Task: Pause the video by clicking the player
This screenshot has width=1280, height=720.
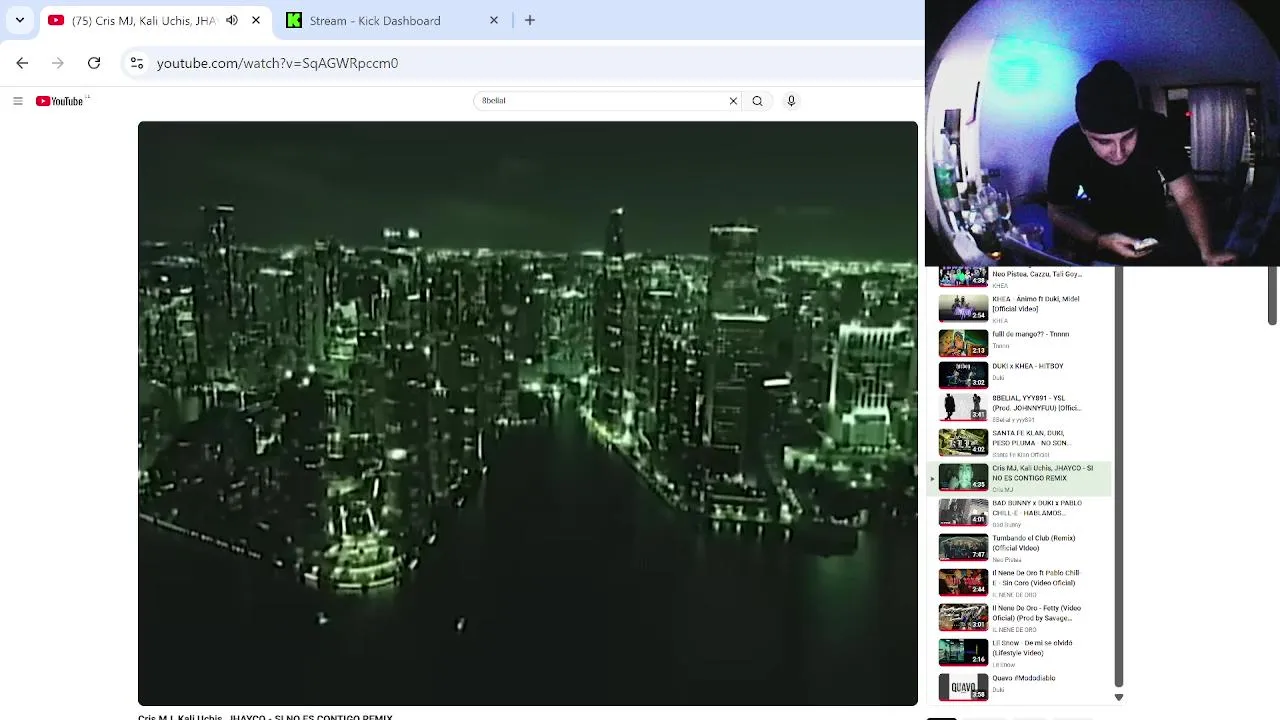Action: pyautogui.click(x=528, y=413)
